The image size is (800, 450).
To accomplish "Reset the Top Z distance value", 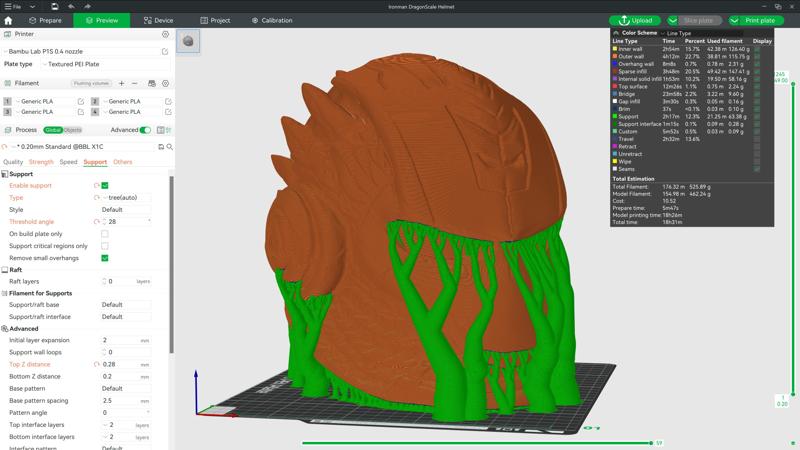I will (x=96, y=364).
